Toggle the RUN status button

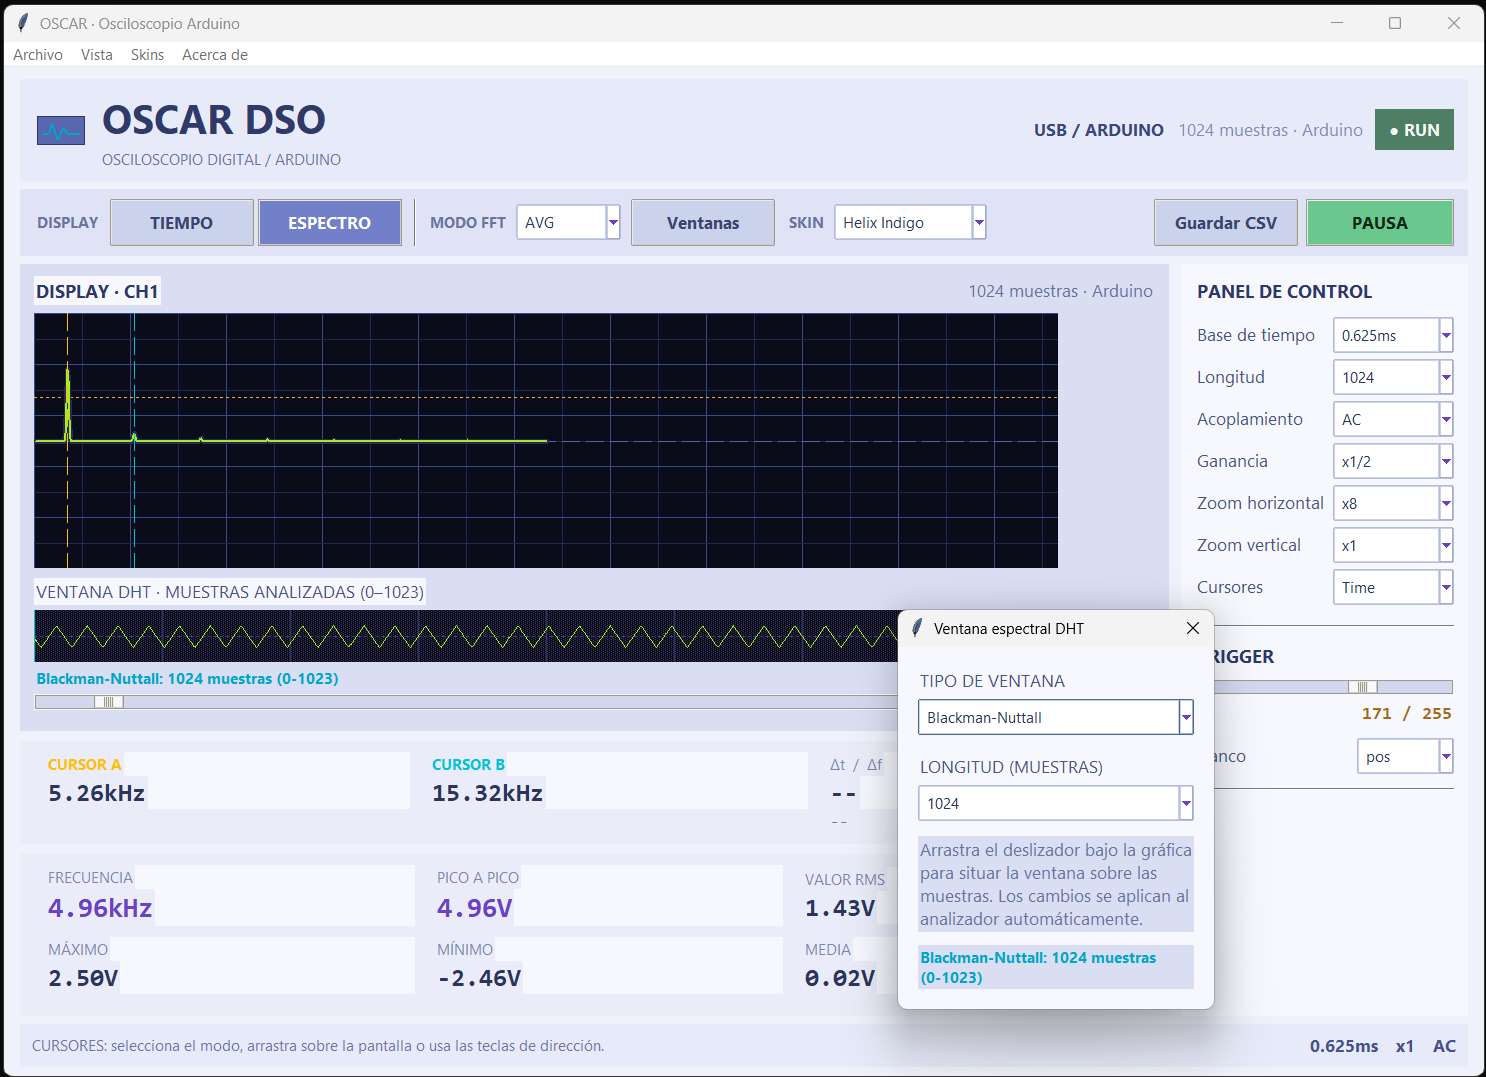click(1414, 130)
